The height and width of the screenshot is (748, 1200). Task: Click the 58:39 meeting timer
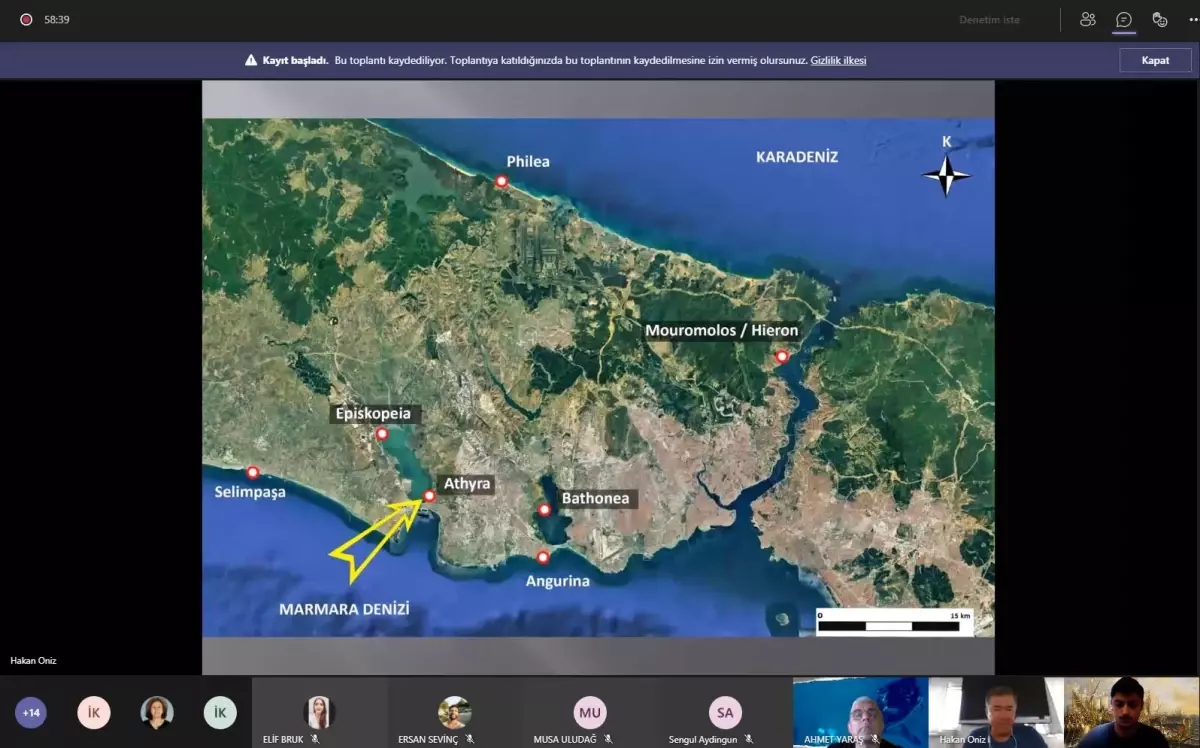(x=57, y=19)
